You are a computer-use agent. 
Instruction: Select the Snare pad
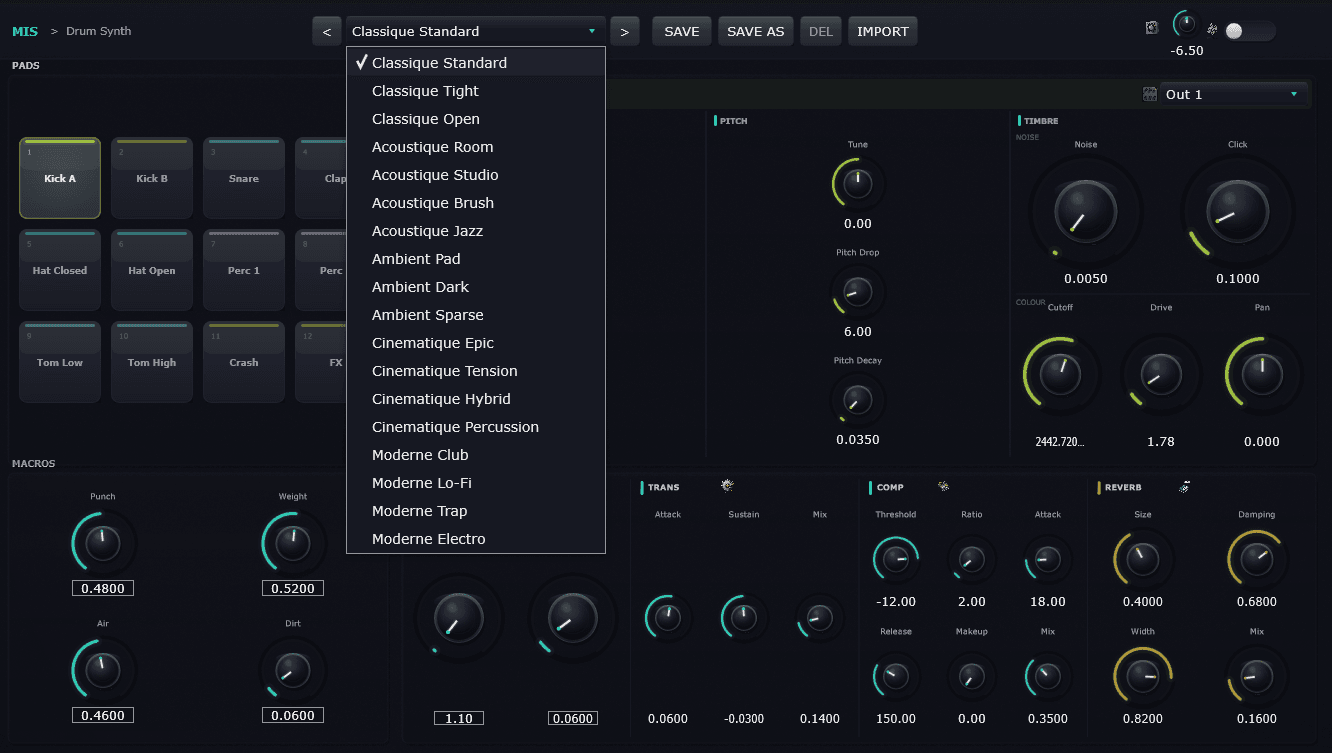tap(244, 178)
